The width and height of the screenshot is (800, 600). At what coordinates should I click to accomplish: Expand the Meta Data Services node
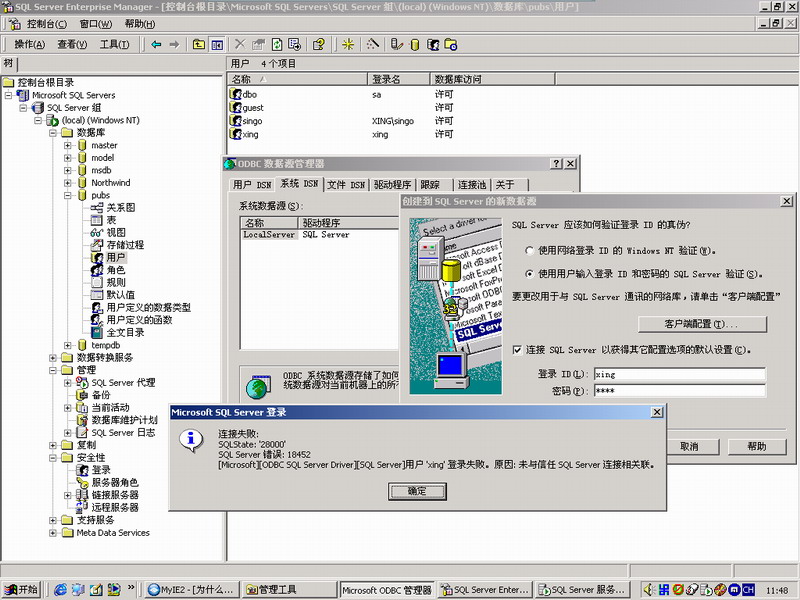53,533
